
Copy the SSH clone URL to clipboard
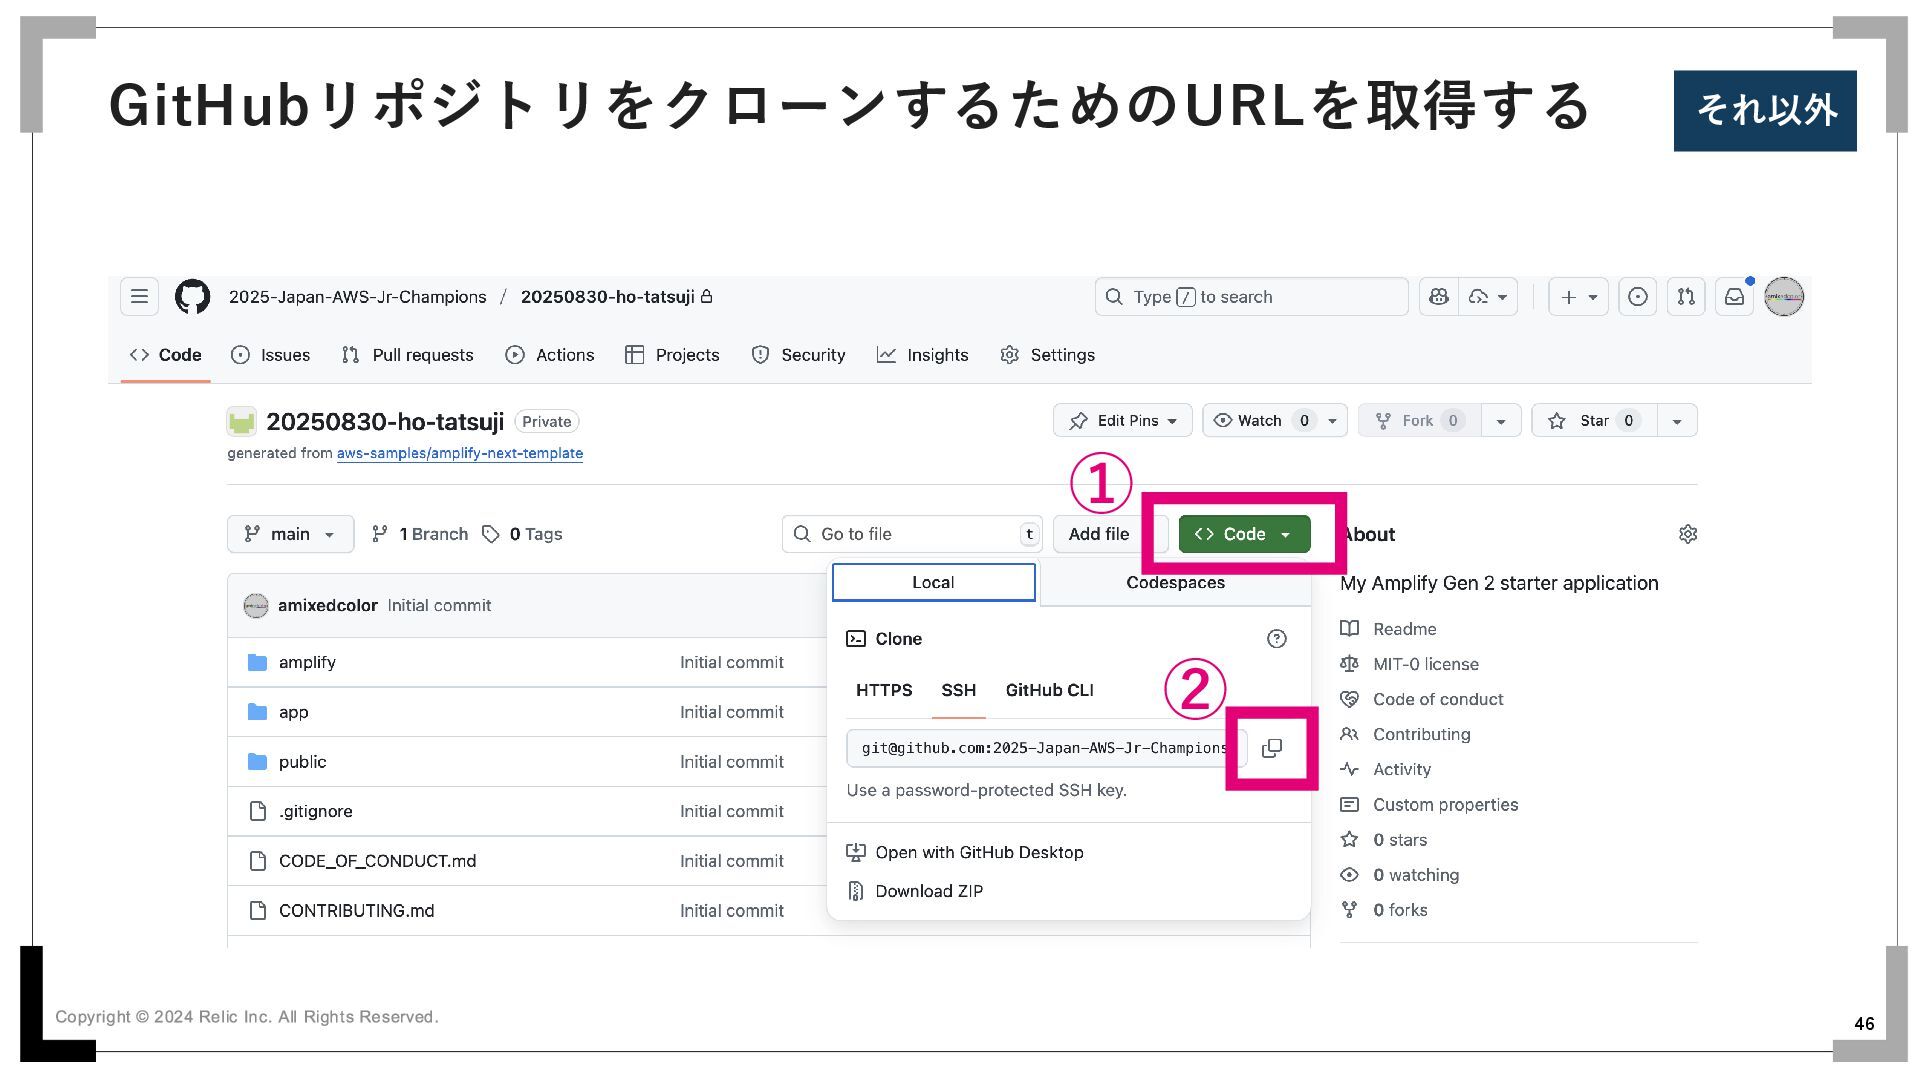[x=1272, y=748]
